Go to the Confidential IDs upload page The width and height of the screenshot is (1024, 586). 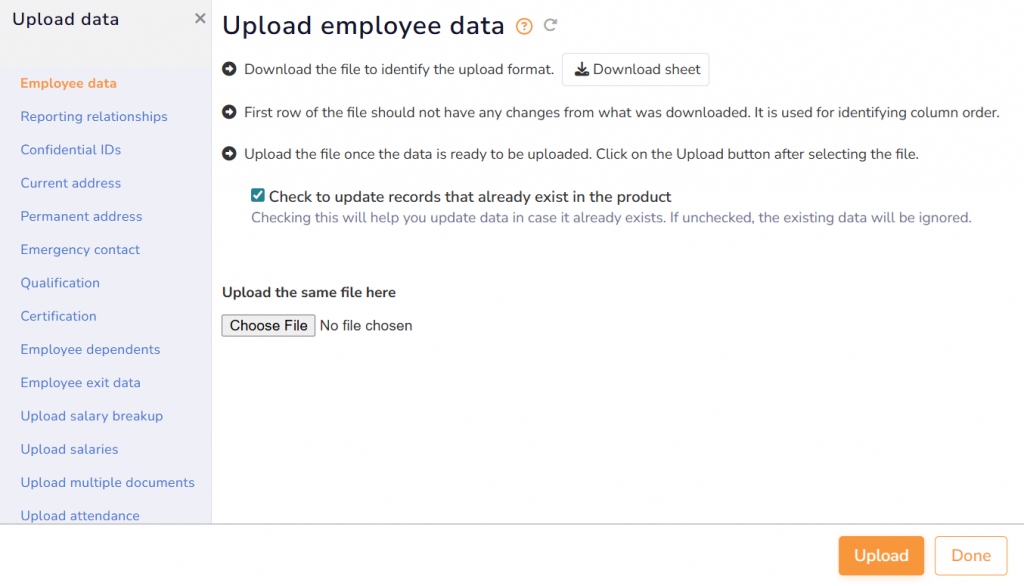tap(70, 149)
